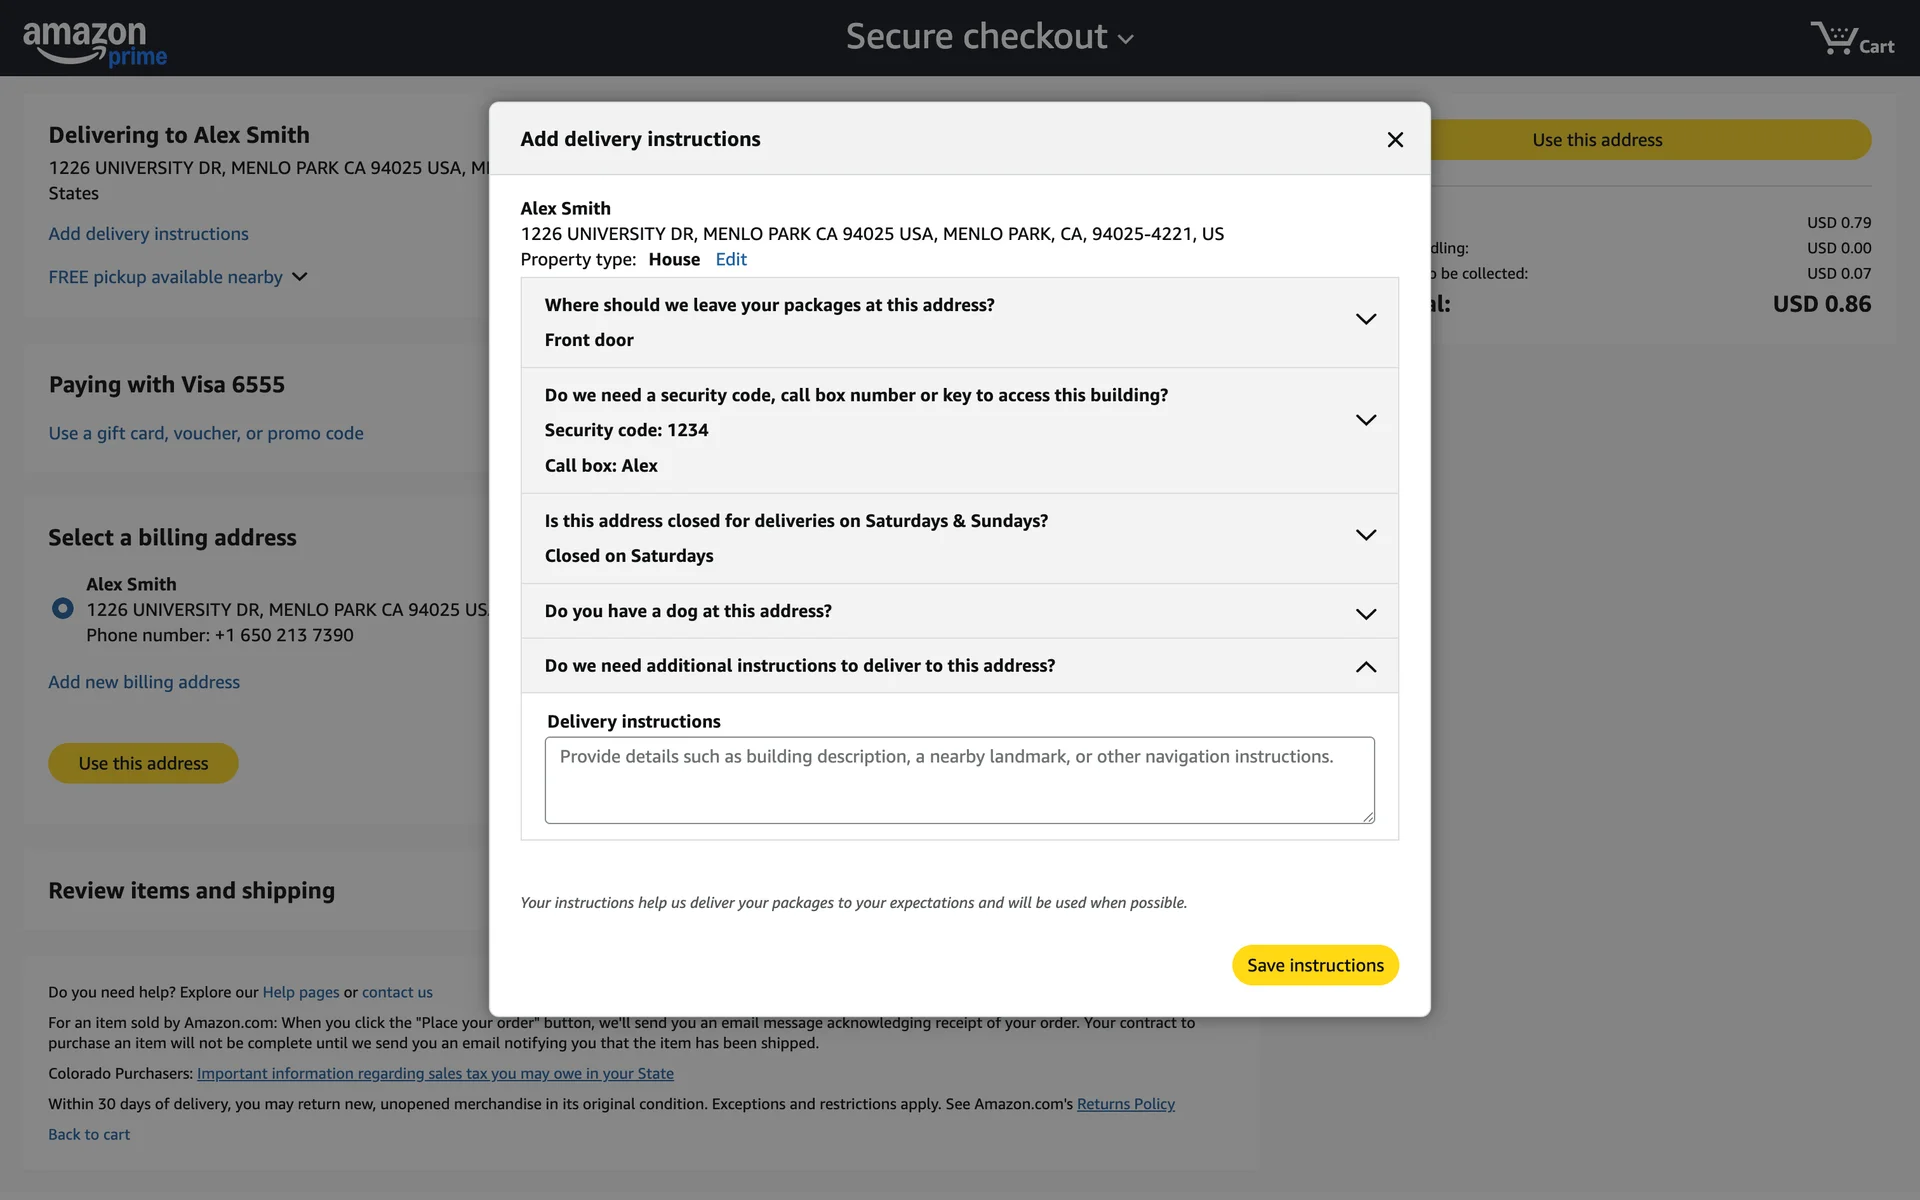The image size is (1920, 1200).
Task: Expand the package drop-off location section
Action: tap(1365, 320)
